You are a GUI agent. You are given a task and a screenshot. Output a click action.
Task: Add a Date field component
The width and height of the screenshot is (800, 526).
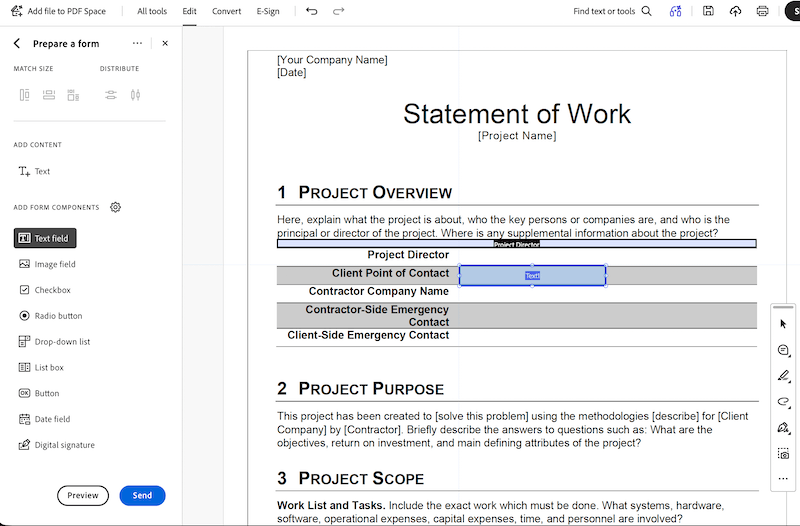coord(44,419)
